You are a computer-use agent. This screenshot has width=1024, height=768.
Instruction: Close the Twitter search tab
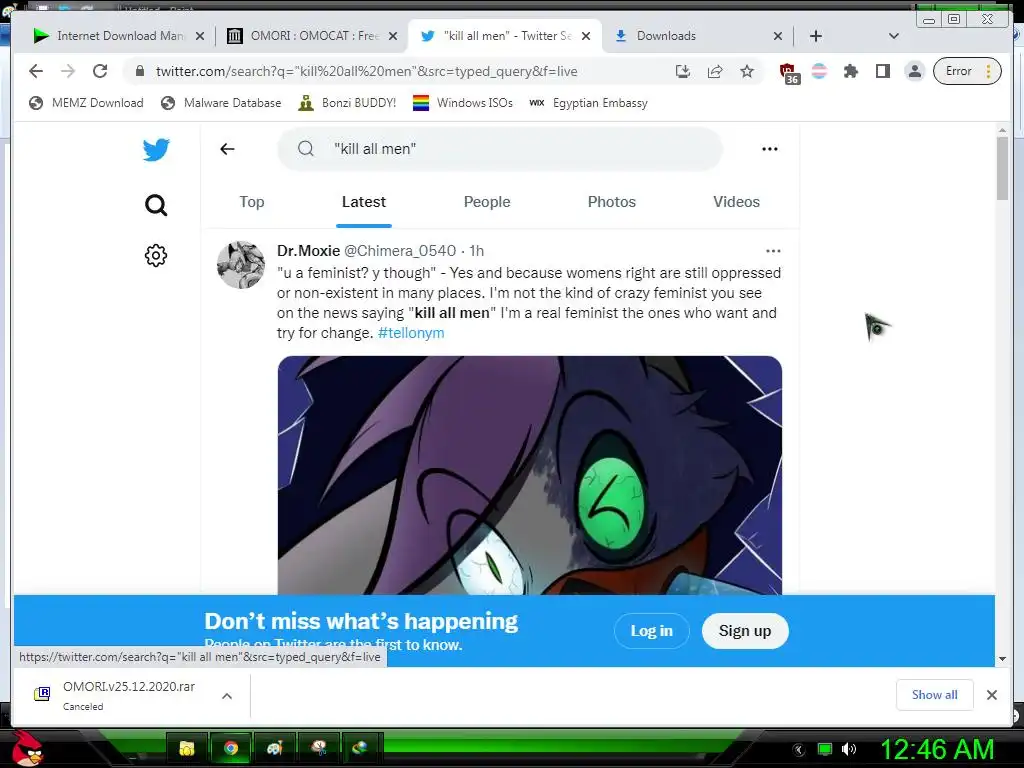[586, 36]
